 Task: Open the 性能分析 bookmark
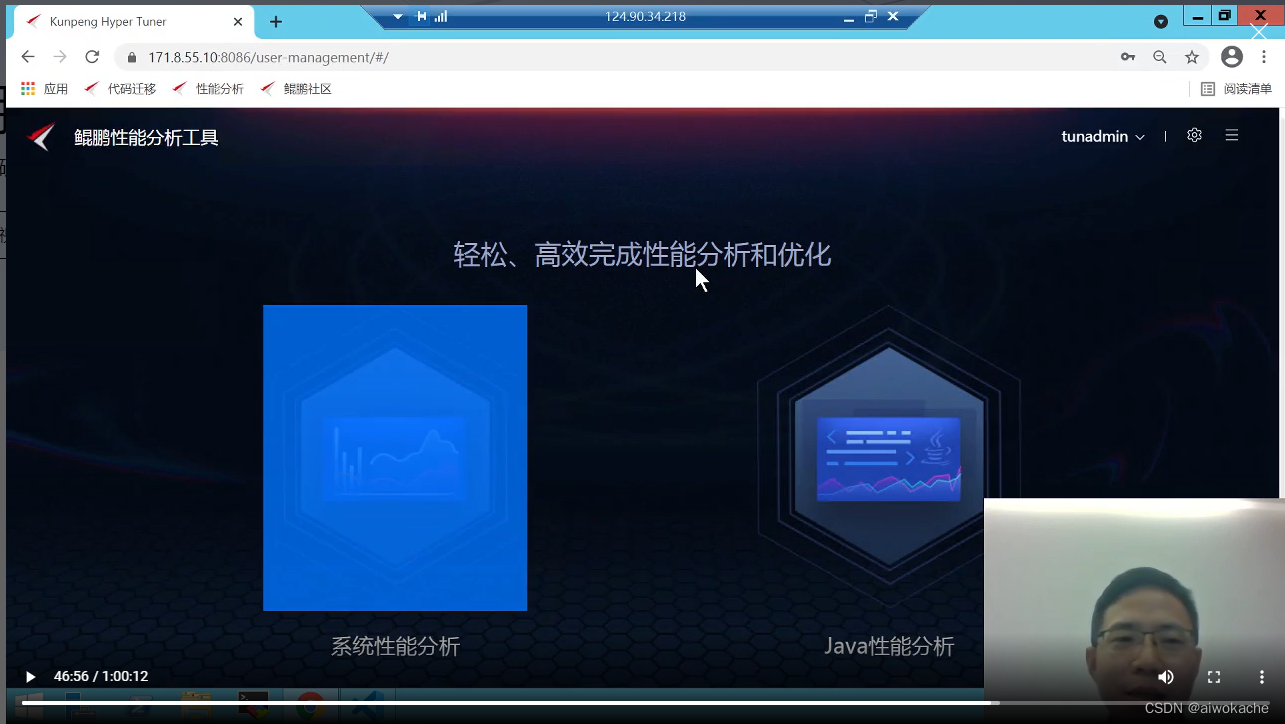coord(208,89)
